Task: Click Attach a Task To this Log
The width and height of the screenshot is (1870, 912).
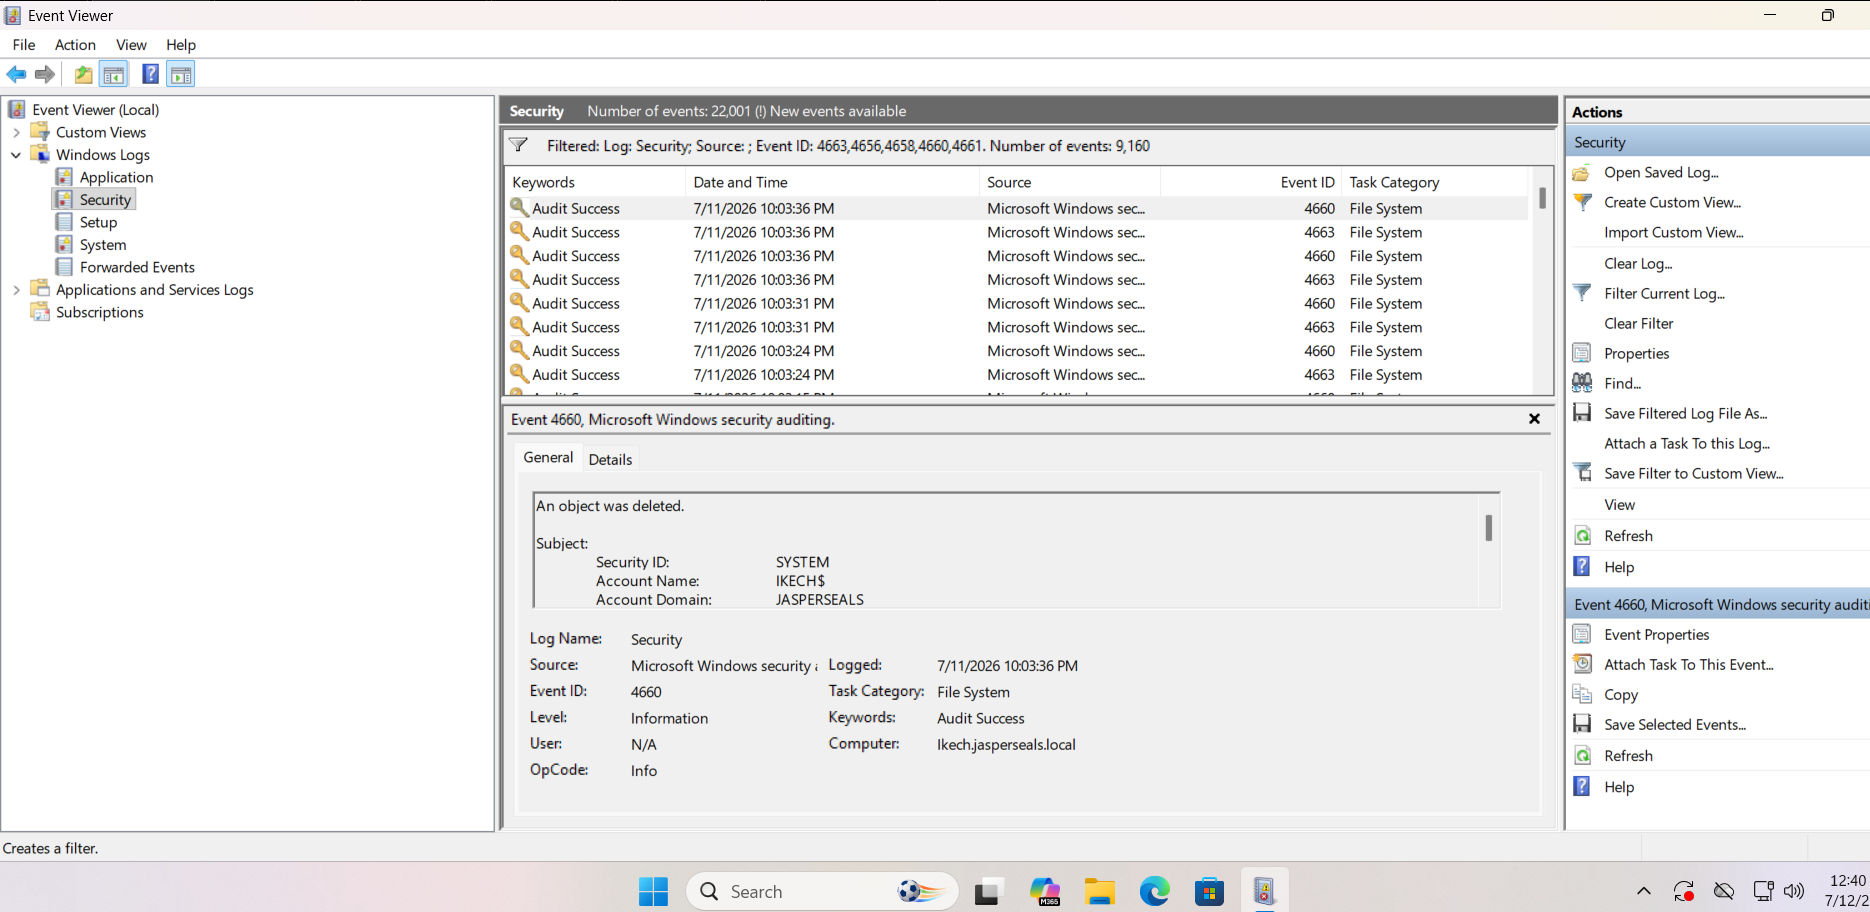Action: (x=1687, y=443)
